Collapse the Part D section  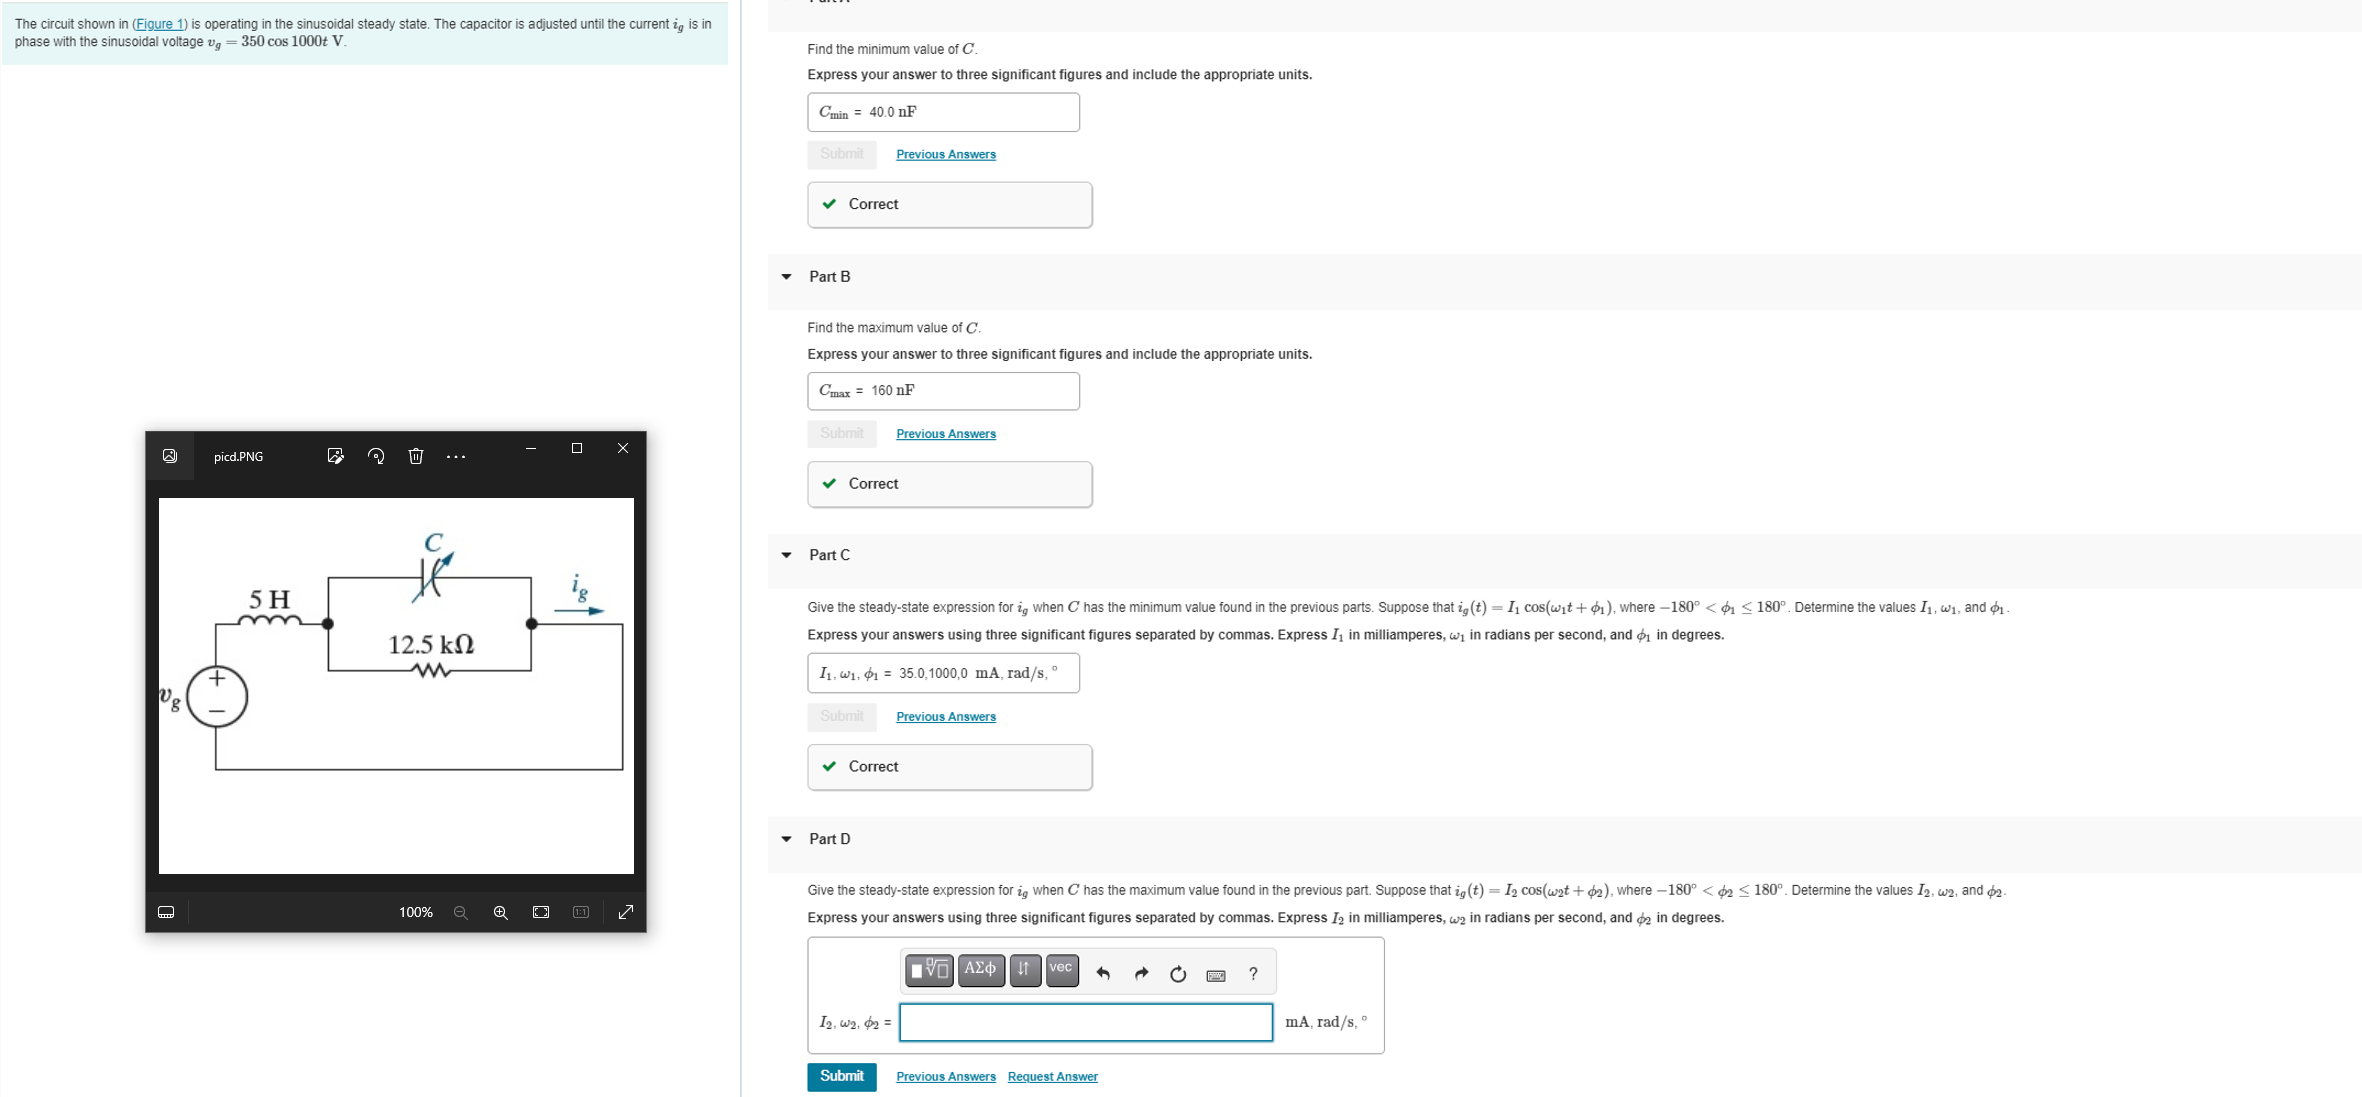point(786,839)
